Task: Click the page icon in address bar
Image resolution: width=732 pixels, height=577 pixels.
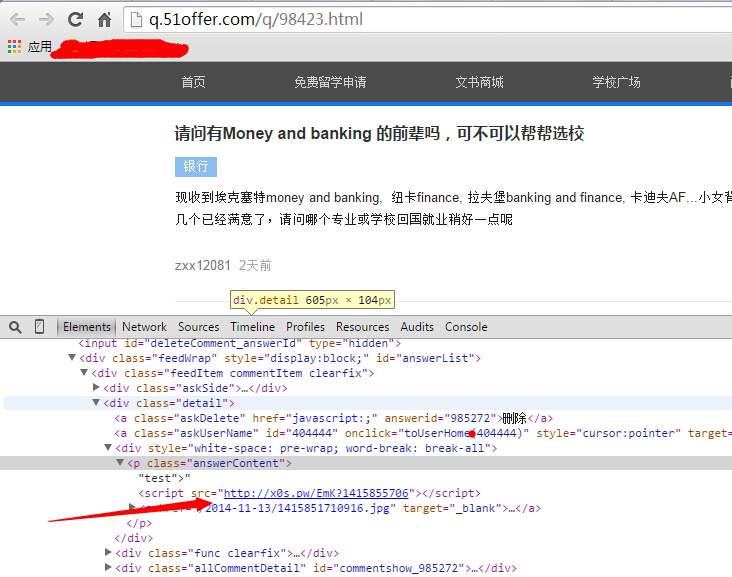Action: click(136, 20)
